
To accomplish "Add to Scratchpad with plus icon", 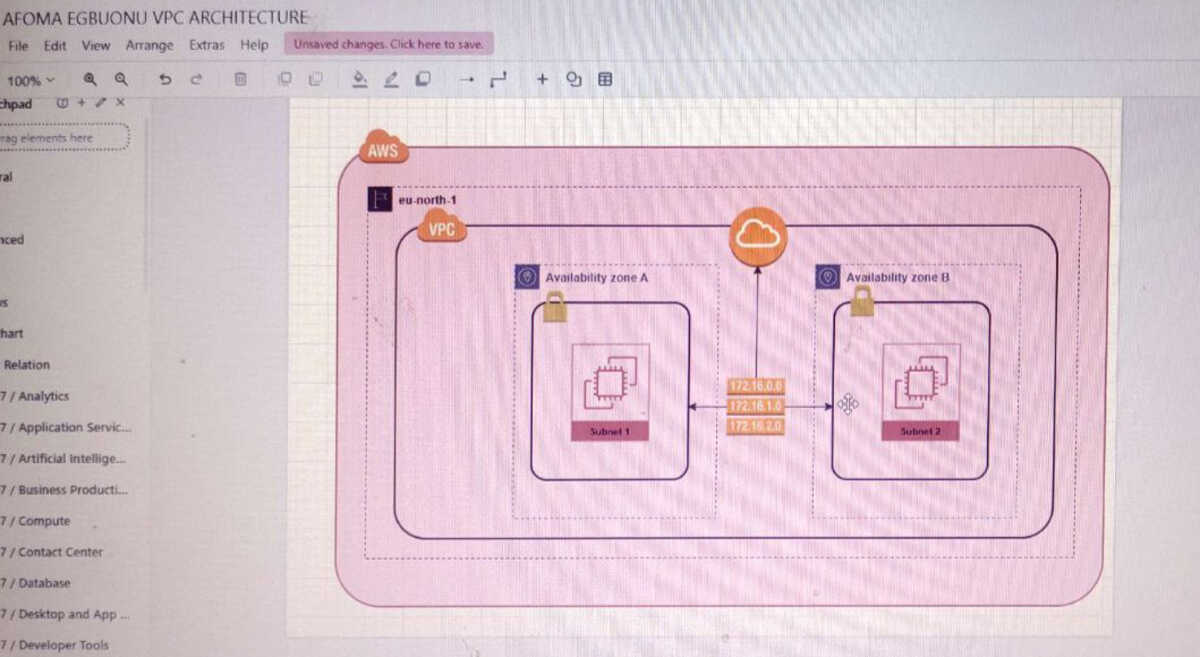I will pyautogui.click(x=82, y=102).
